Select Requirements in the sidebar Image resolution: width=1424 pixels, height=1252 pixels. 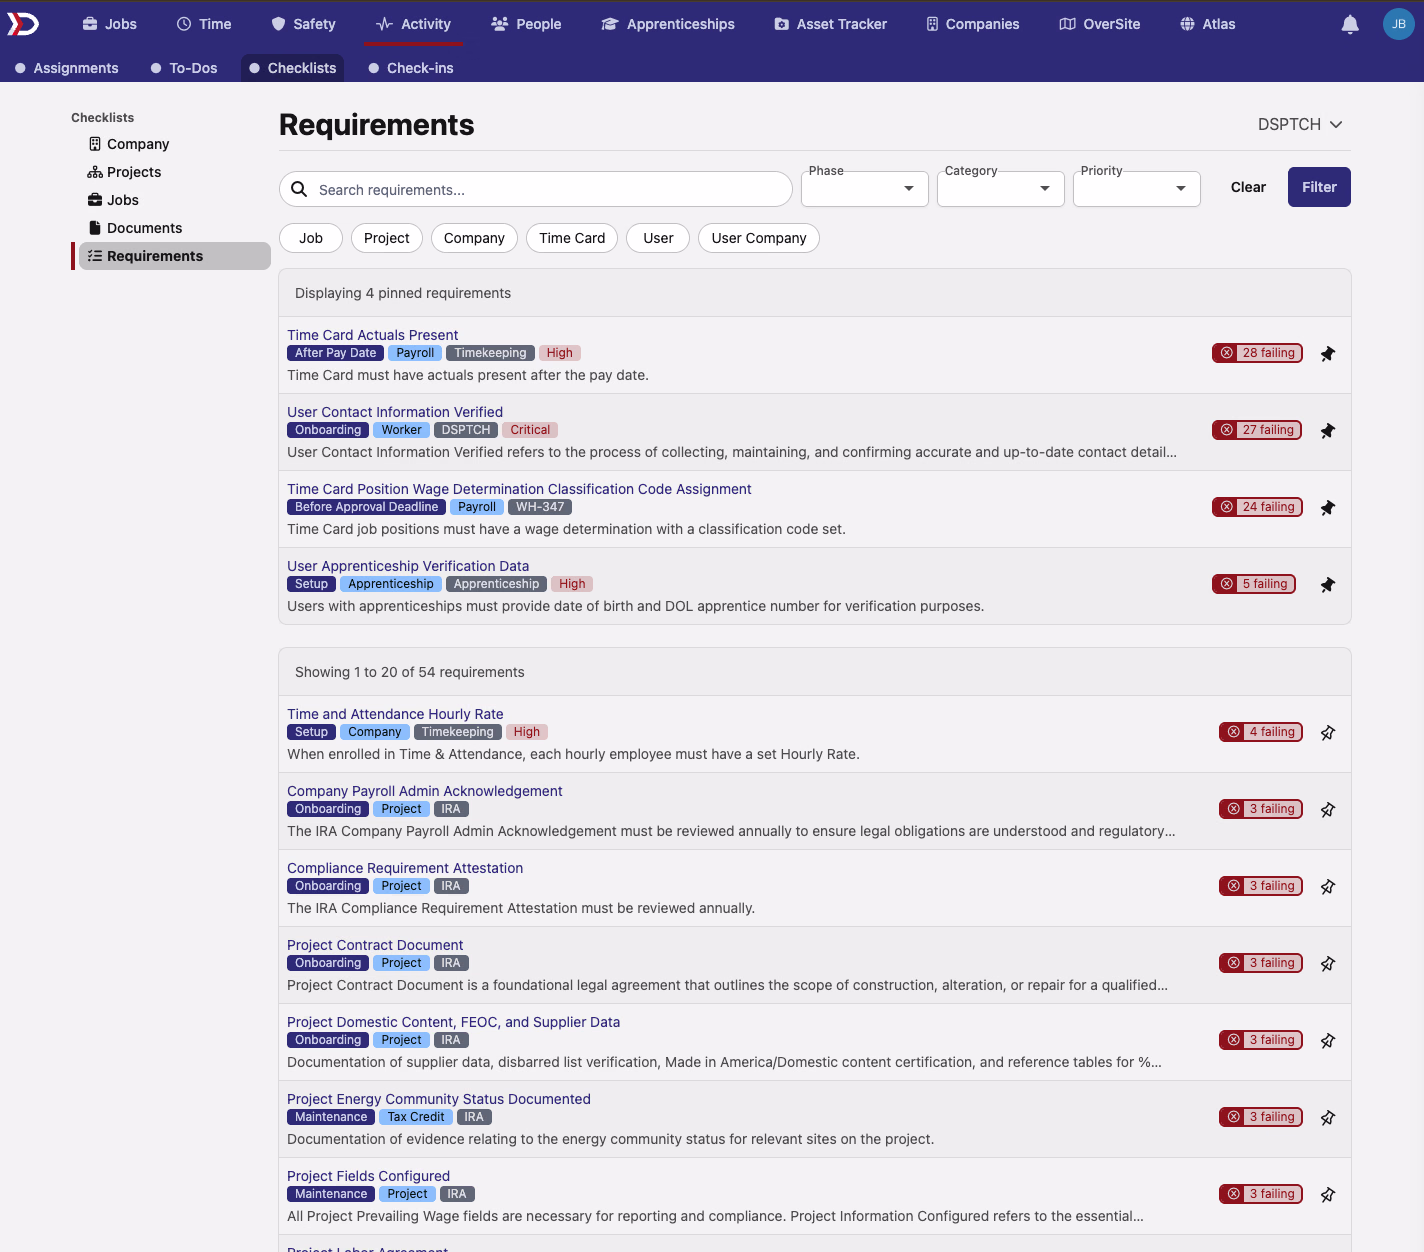(174, 256)
